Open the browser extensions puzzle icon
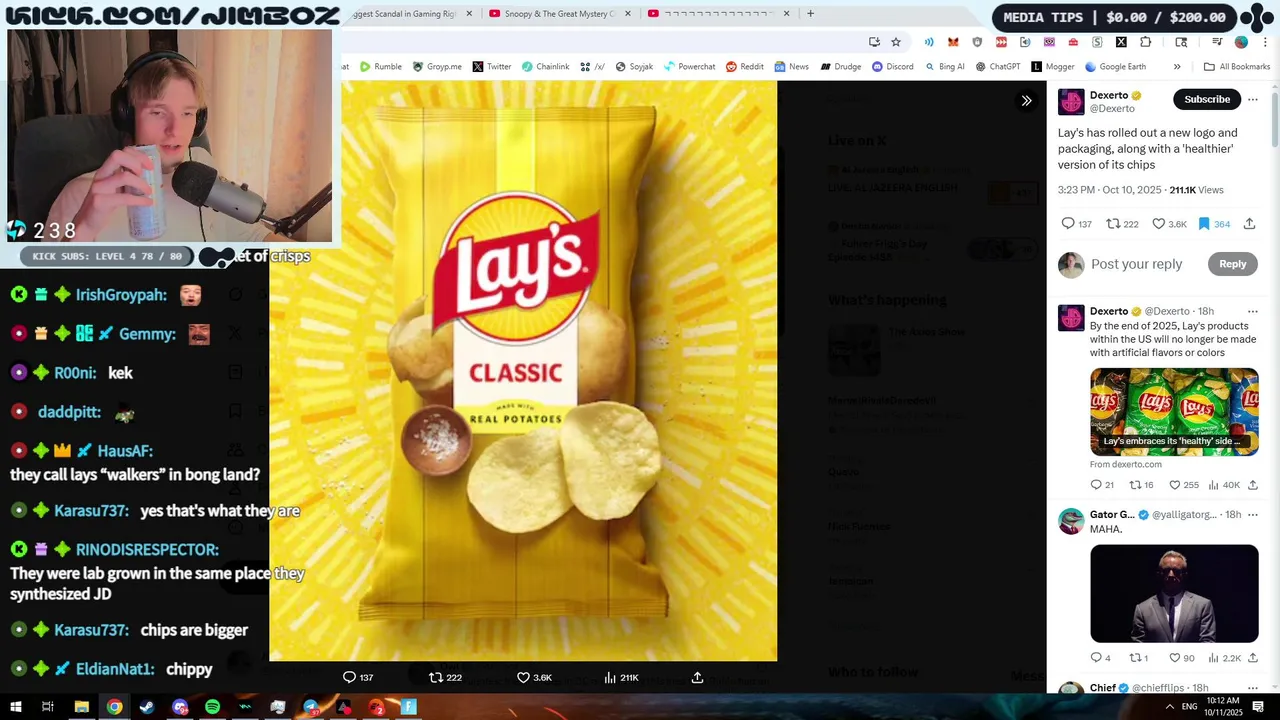This screenshot has height=720, width=1280. tap(1145, 42)
